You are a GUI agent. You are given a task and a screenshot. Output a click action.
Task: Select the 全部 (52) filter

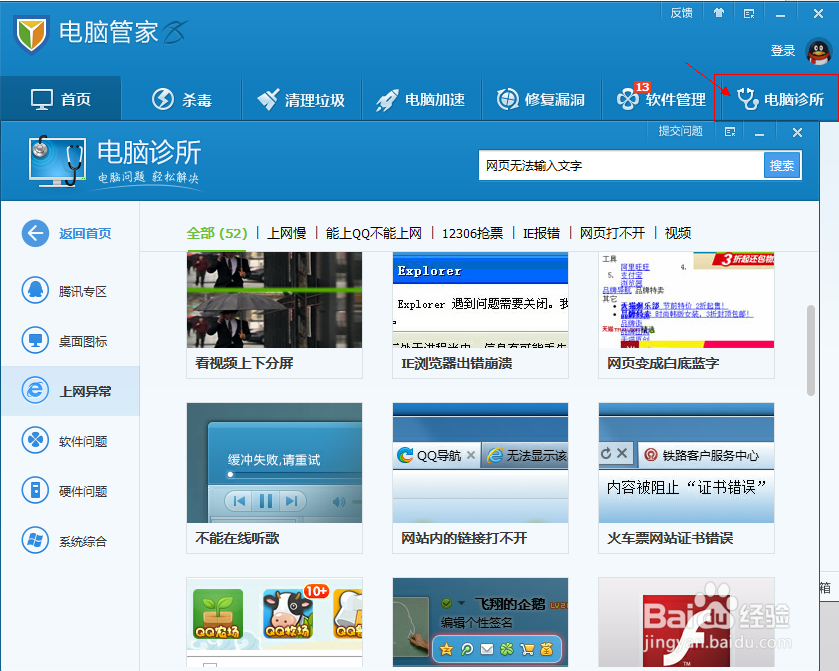point(217,233)
